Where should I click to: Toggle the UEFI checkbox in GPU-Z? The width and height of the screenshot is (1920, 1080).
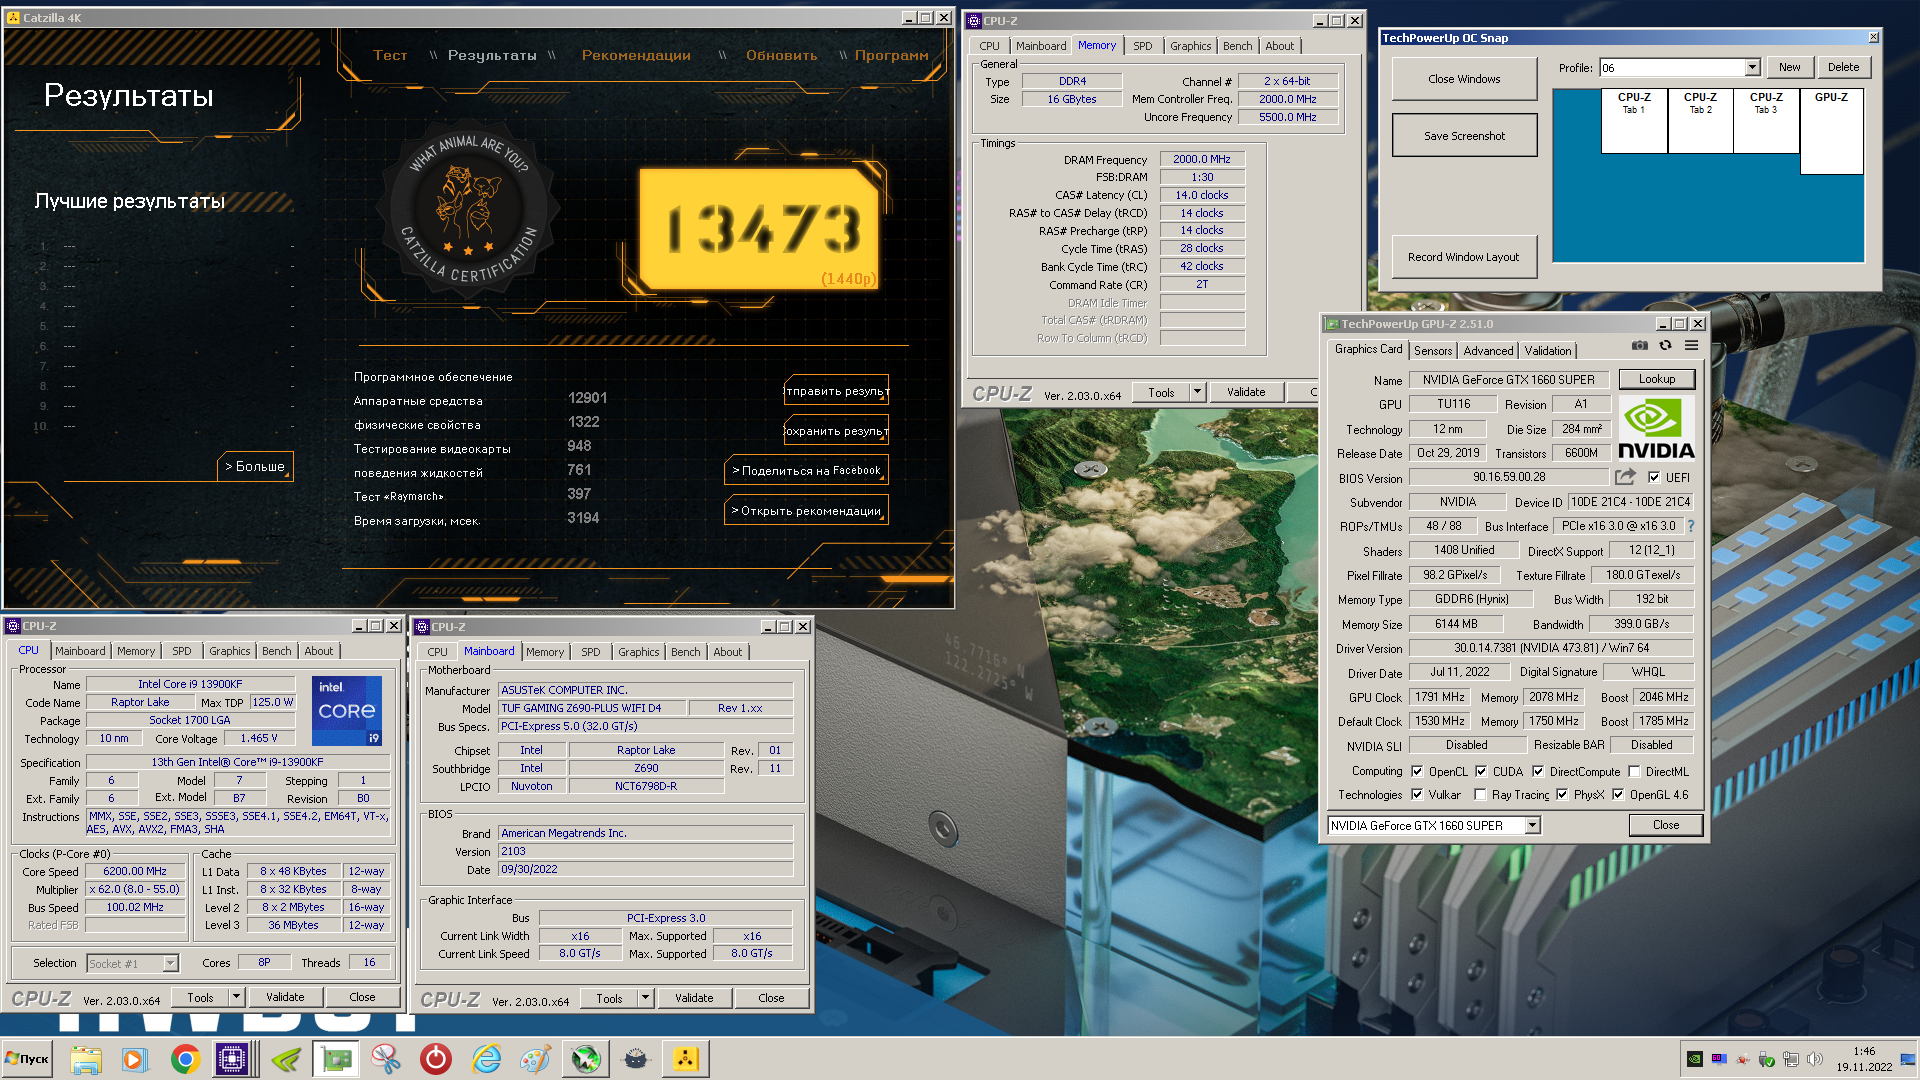point(1654,478)
